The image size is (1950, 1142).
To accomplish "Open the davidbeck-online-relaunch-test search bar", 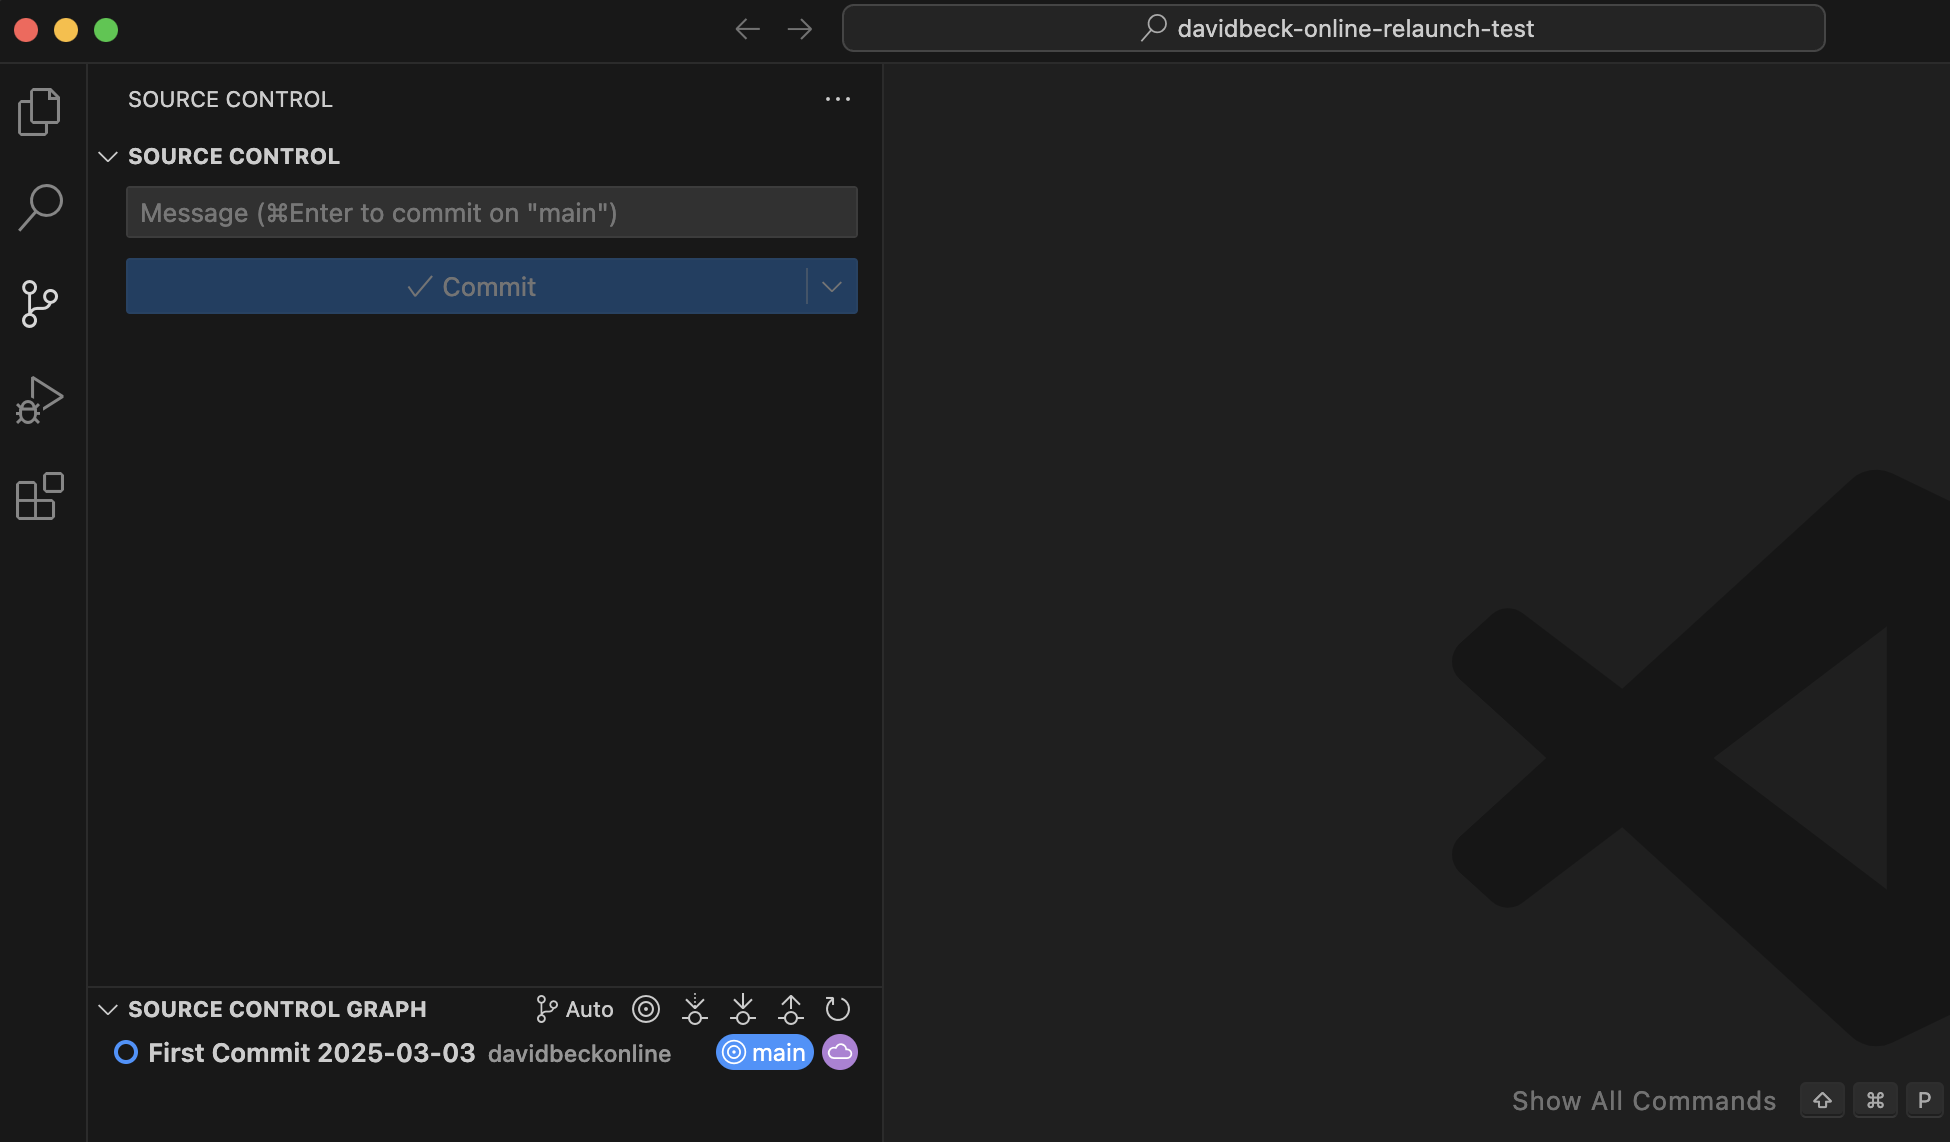I will point(1334,28).
